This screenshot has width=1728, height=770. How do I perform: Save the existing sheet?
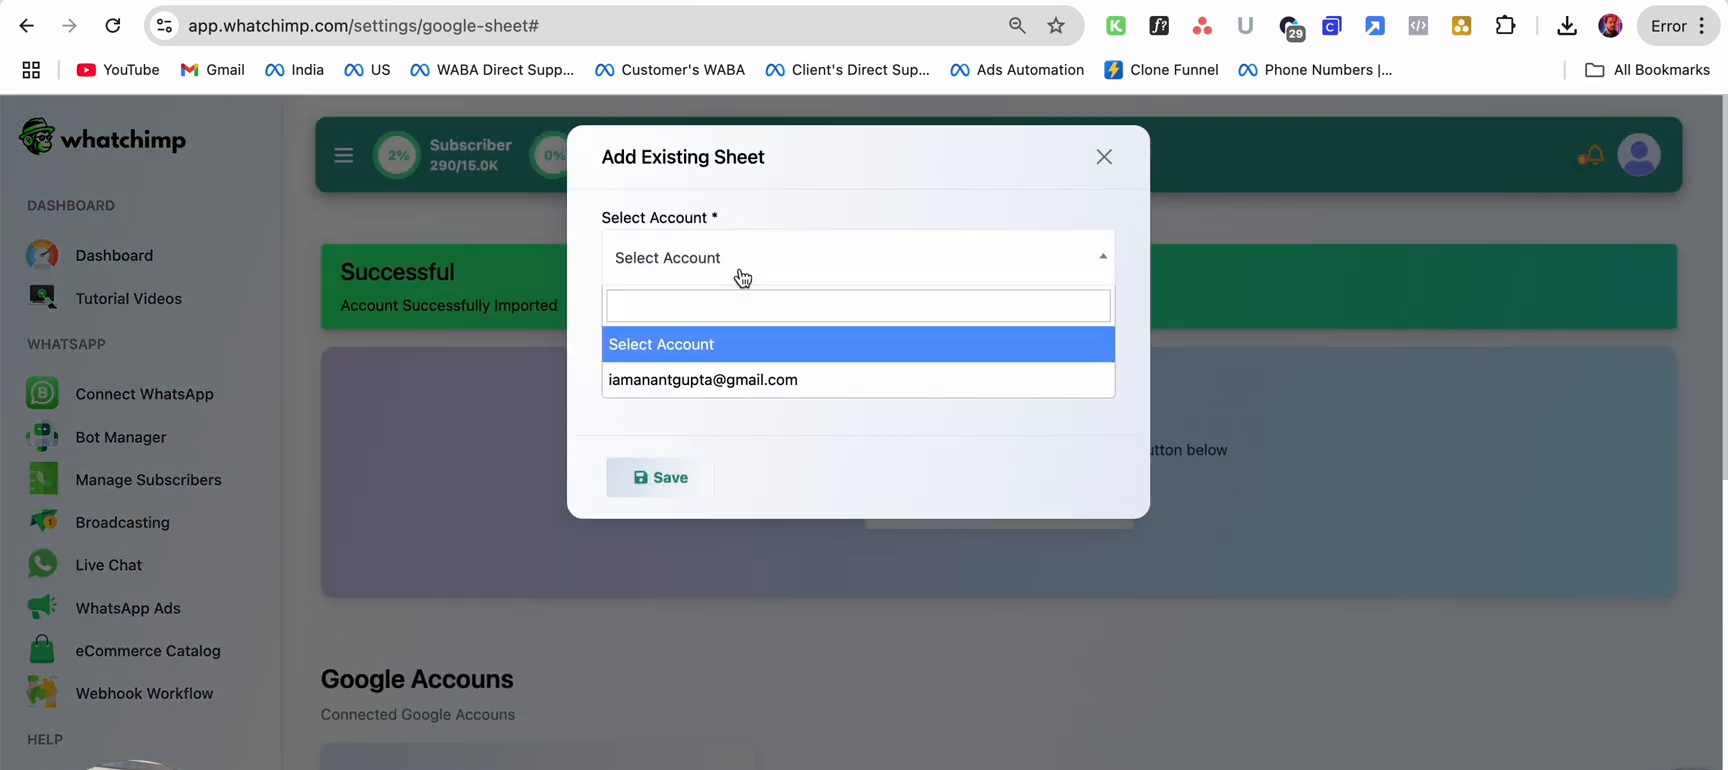[x=660, y=478]
